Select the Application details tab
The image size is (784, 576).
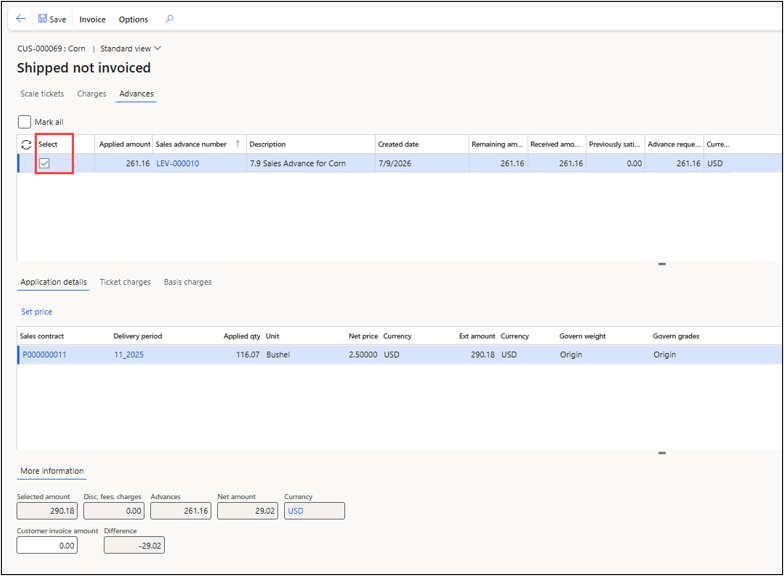pos(54,282)
